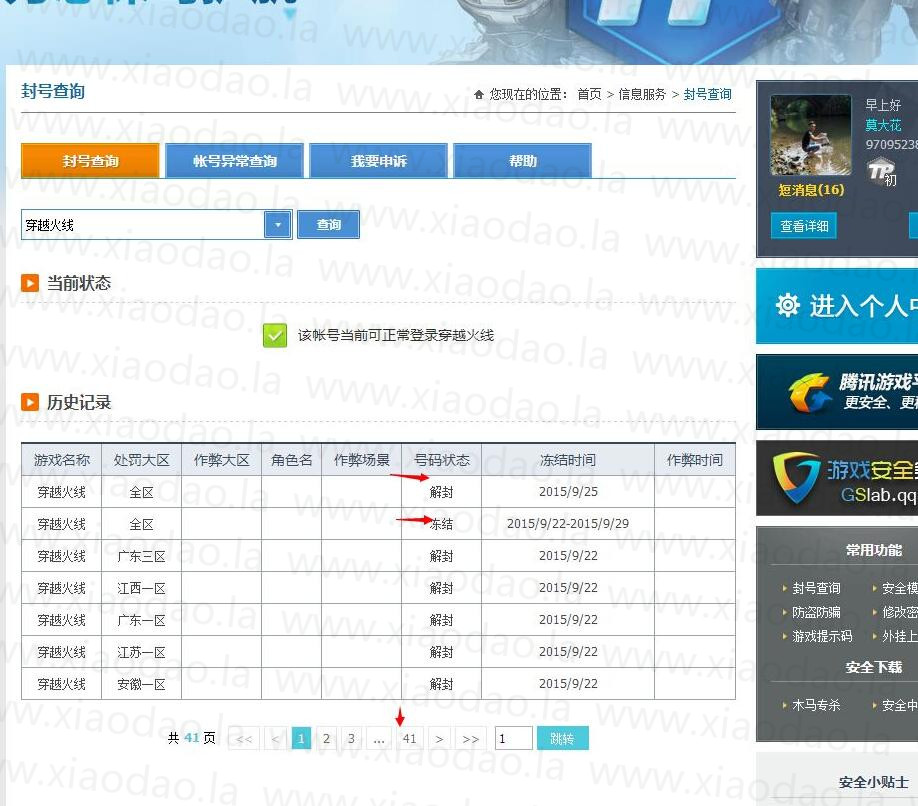Open 木马专杀 download link
The height and width of the screenshot is (806, 918).
[x=816, y=705]
